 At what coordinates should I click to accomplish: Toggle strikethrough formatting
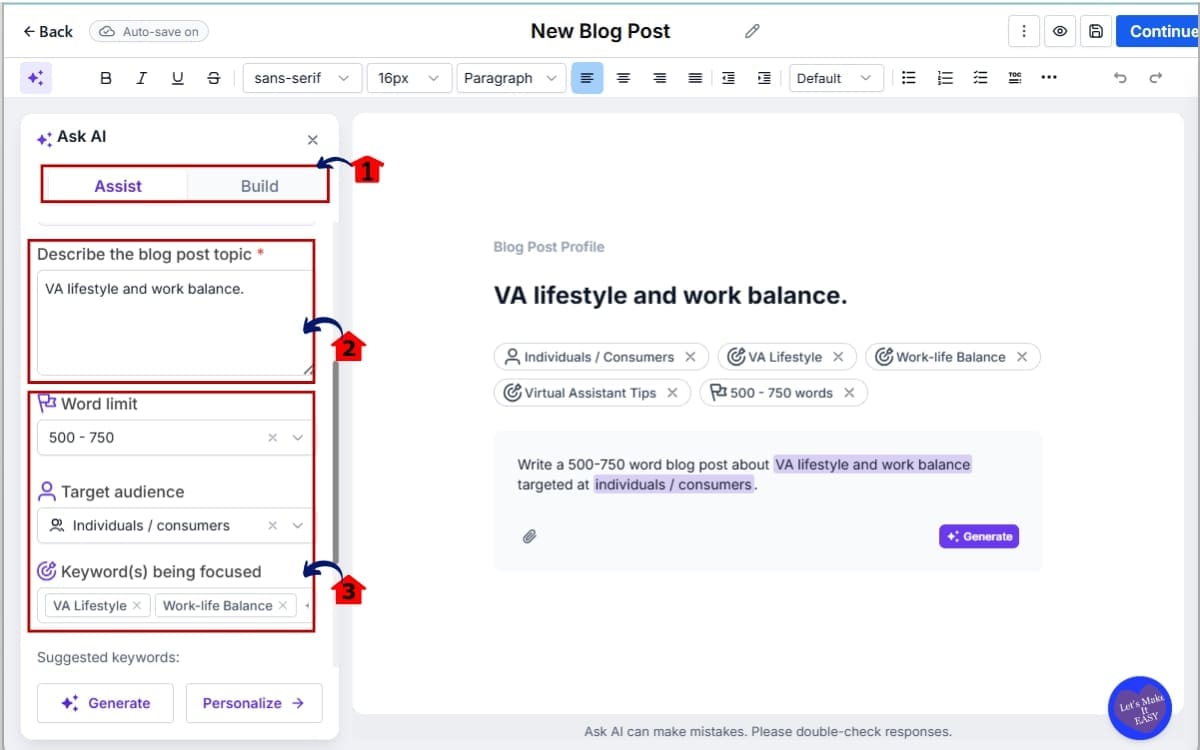213,78
